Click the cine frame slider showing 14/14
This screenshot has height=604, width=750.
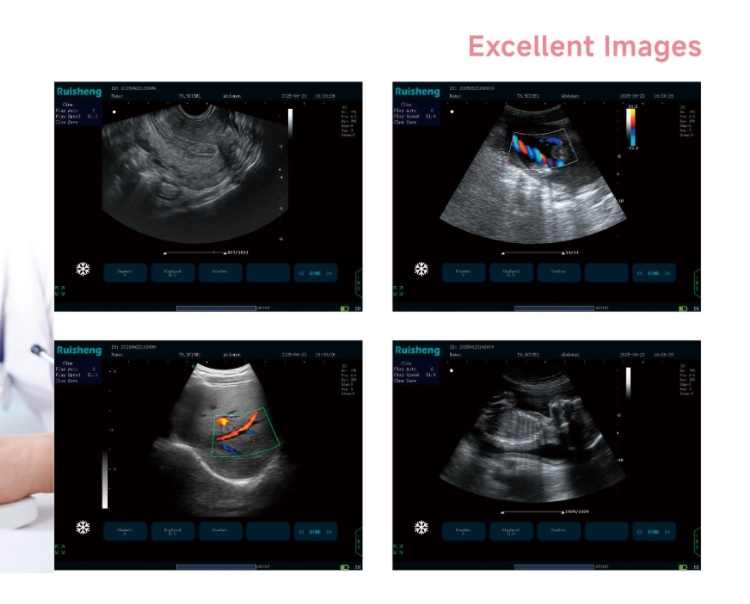coord(533,253)
